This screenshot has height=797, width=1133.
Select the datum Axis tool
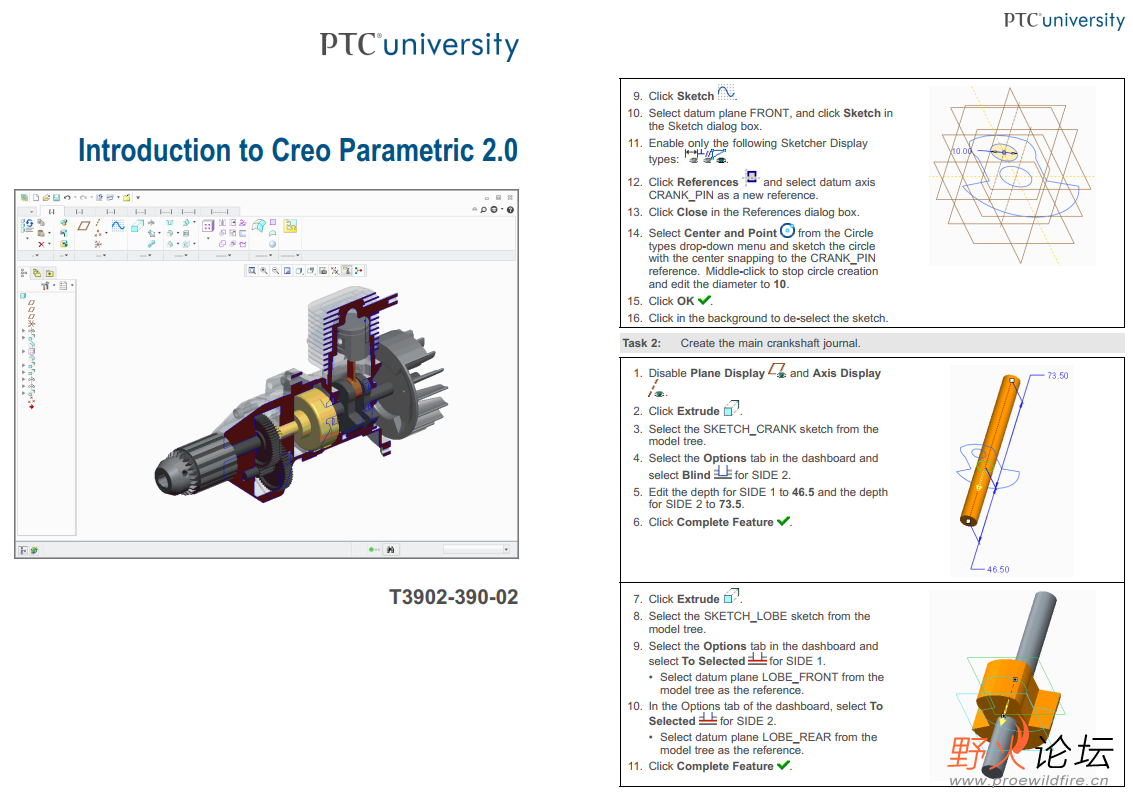98,223
